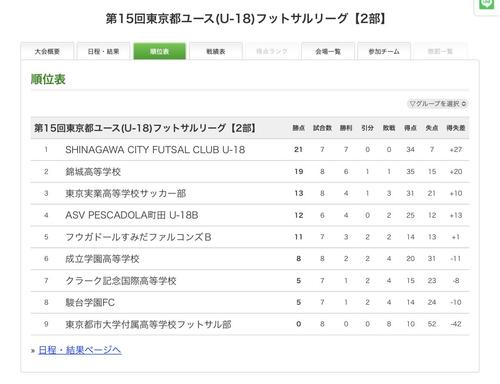500x384 pixels.
Task: Click SHINAGAWA CITY FUTSAL CLUB U-18 team row
Action: 250,150
